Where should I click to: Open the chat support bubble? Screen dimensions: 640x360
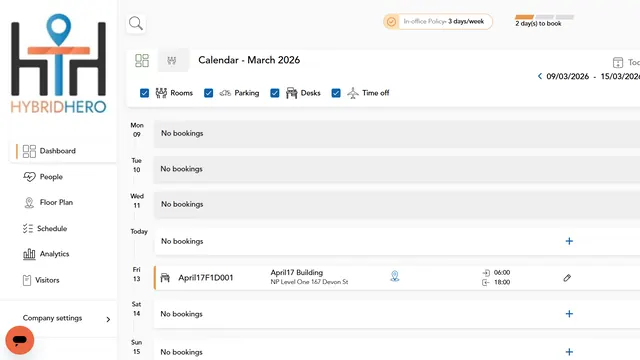[20, 340]
